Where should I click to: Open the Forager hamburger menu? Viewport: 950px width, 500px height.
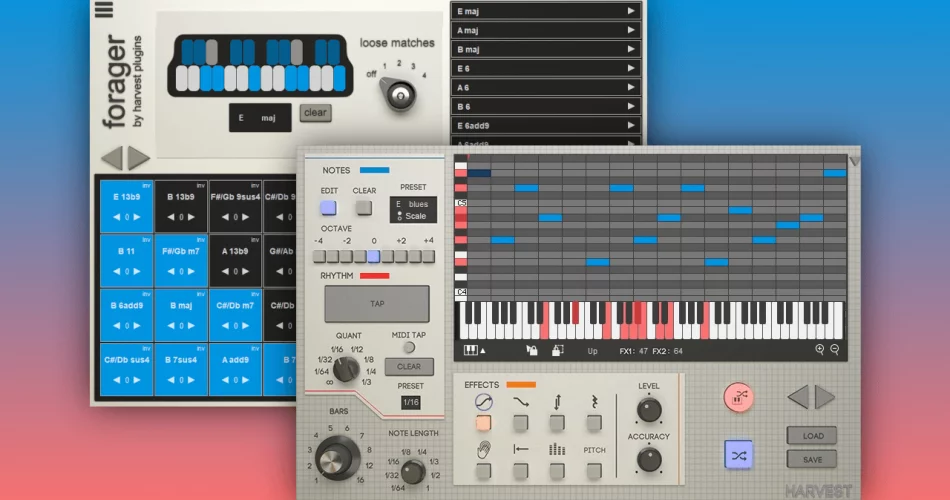[104, 9]
